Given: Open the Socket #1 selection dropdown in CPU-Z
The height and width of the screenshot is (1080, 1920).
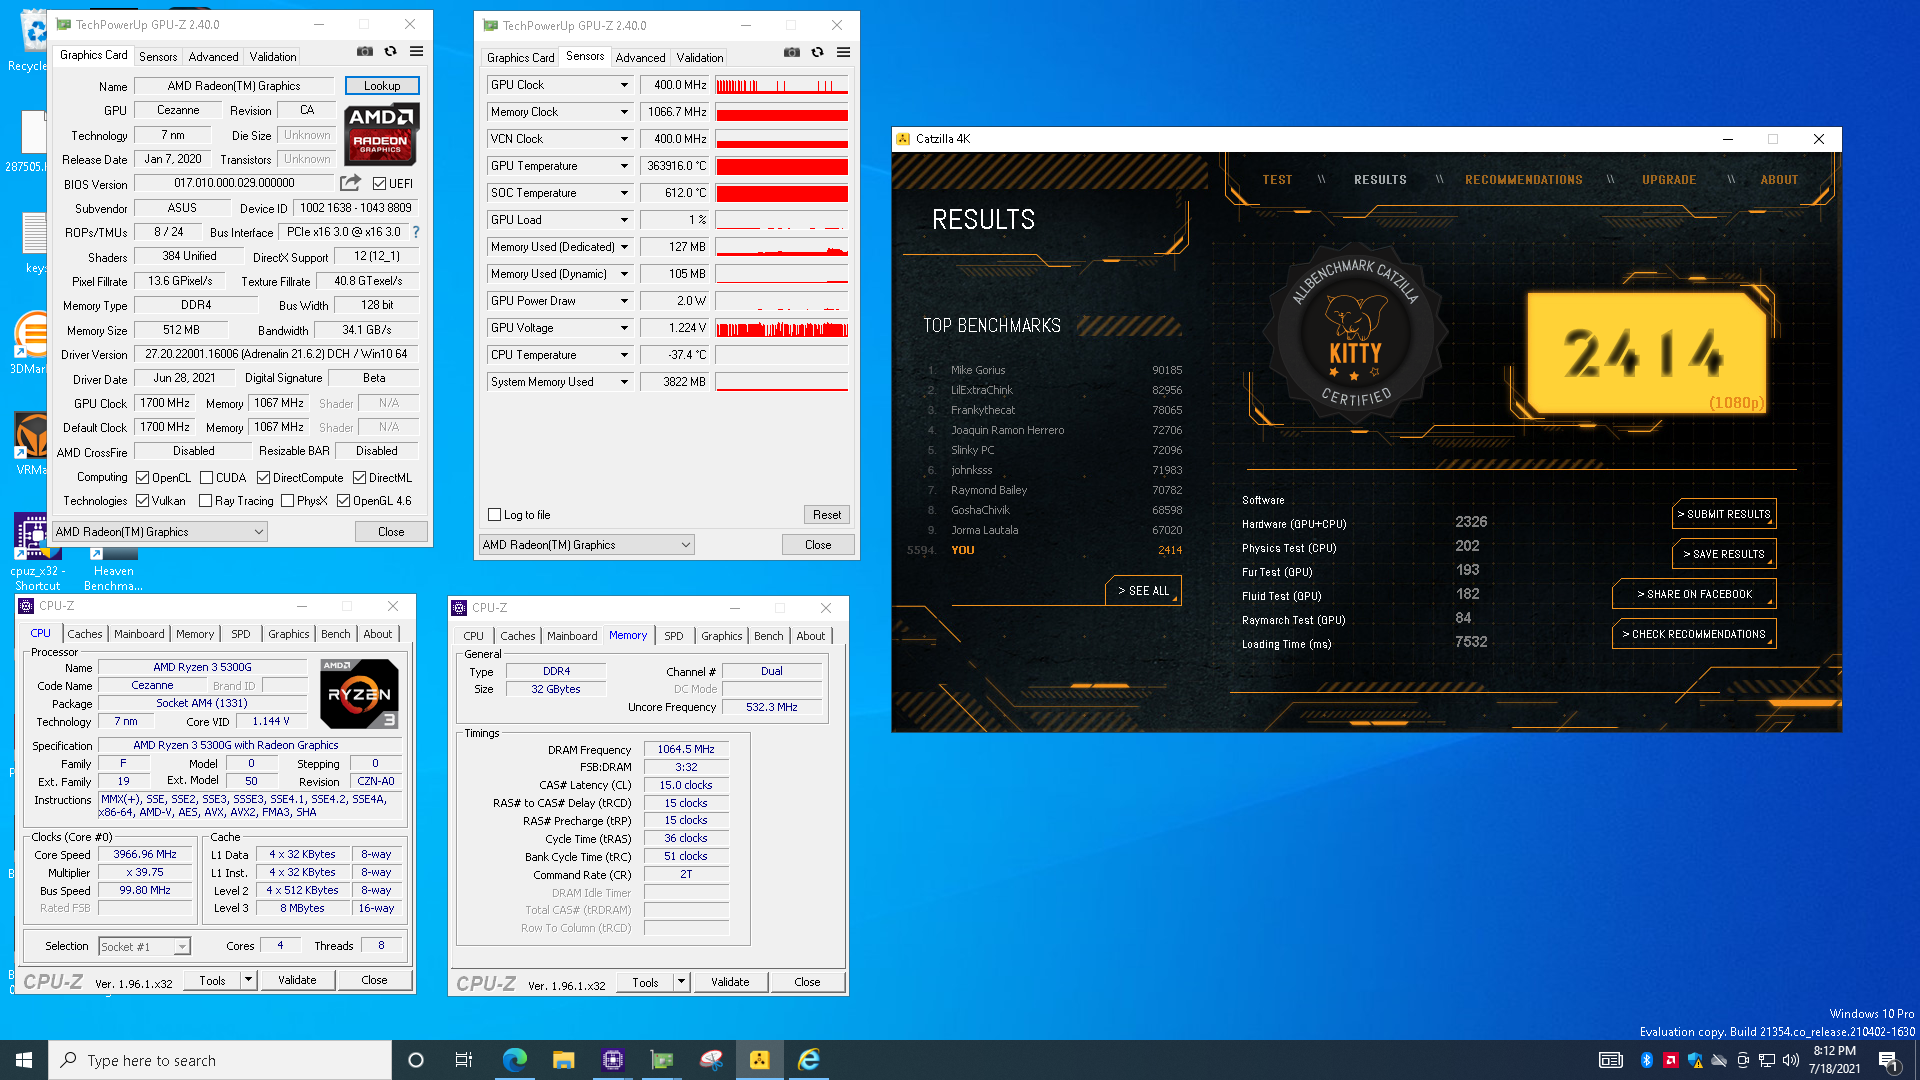Looking at the screenshot, I should [x=182, y=947].
